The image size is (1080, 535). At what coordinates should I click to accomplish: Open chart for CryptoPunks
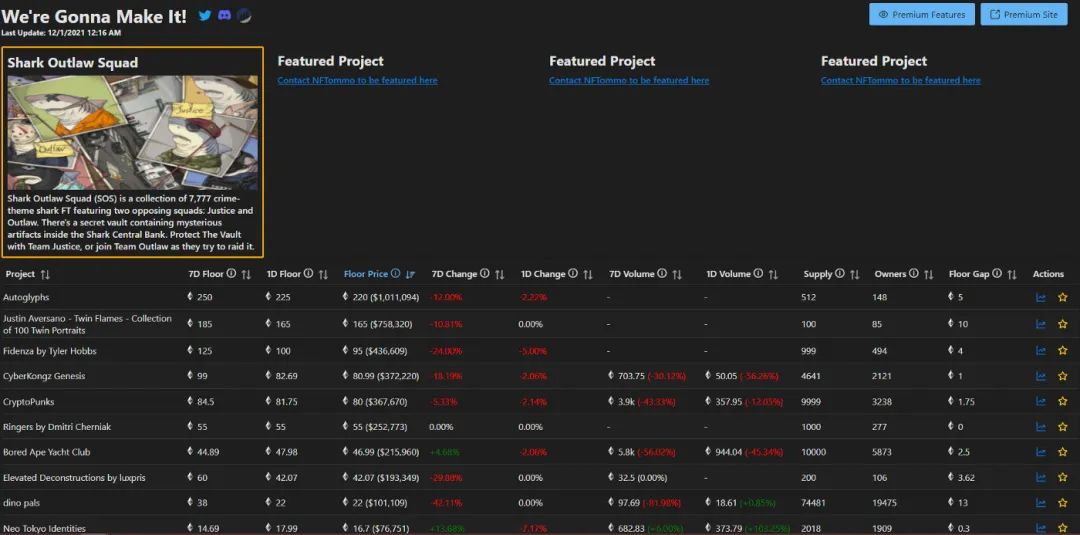pos(1041,402)
